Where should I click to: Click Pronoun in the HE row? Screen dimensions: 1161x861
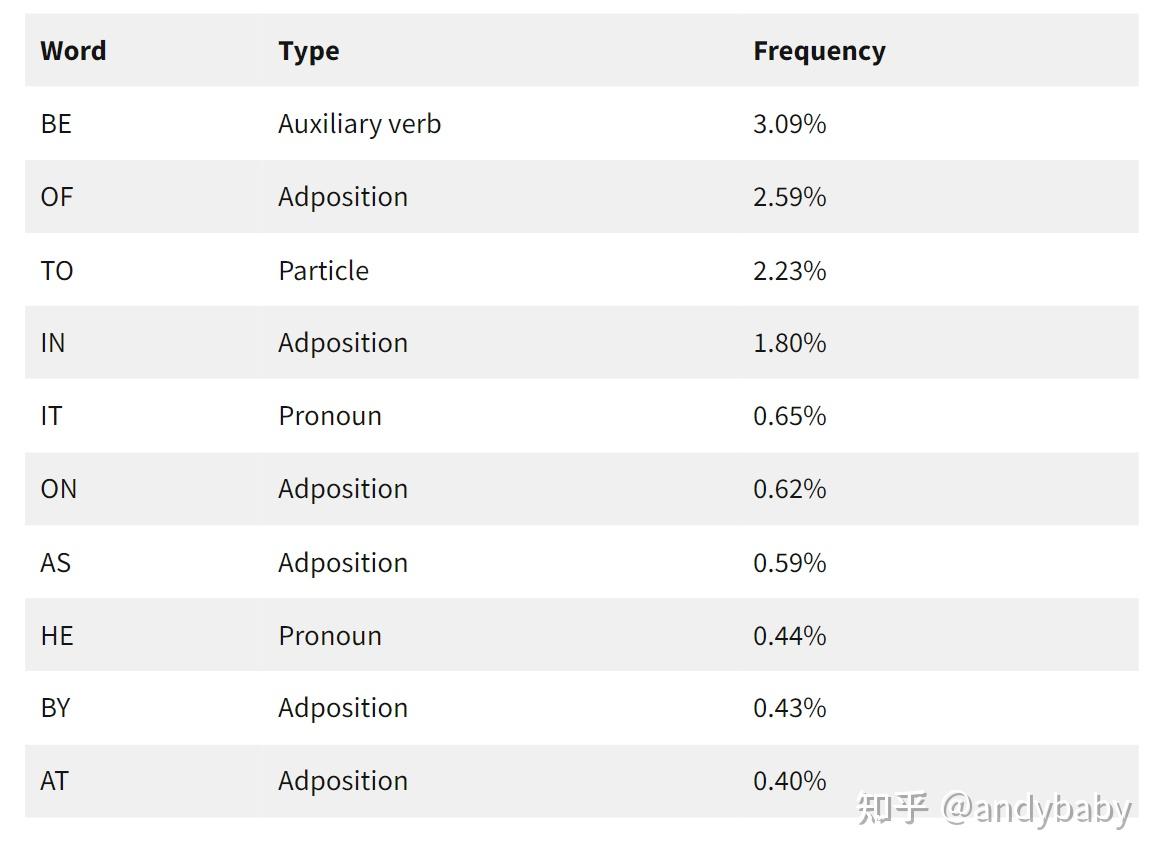(x=330, y=636)
